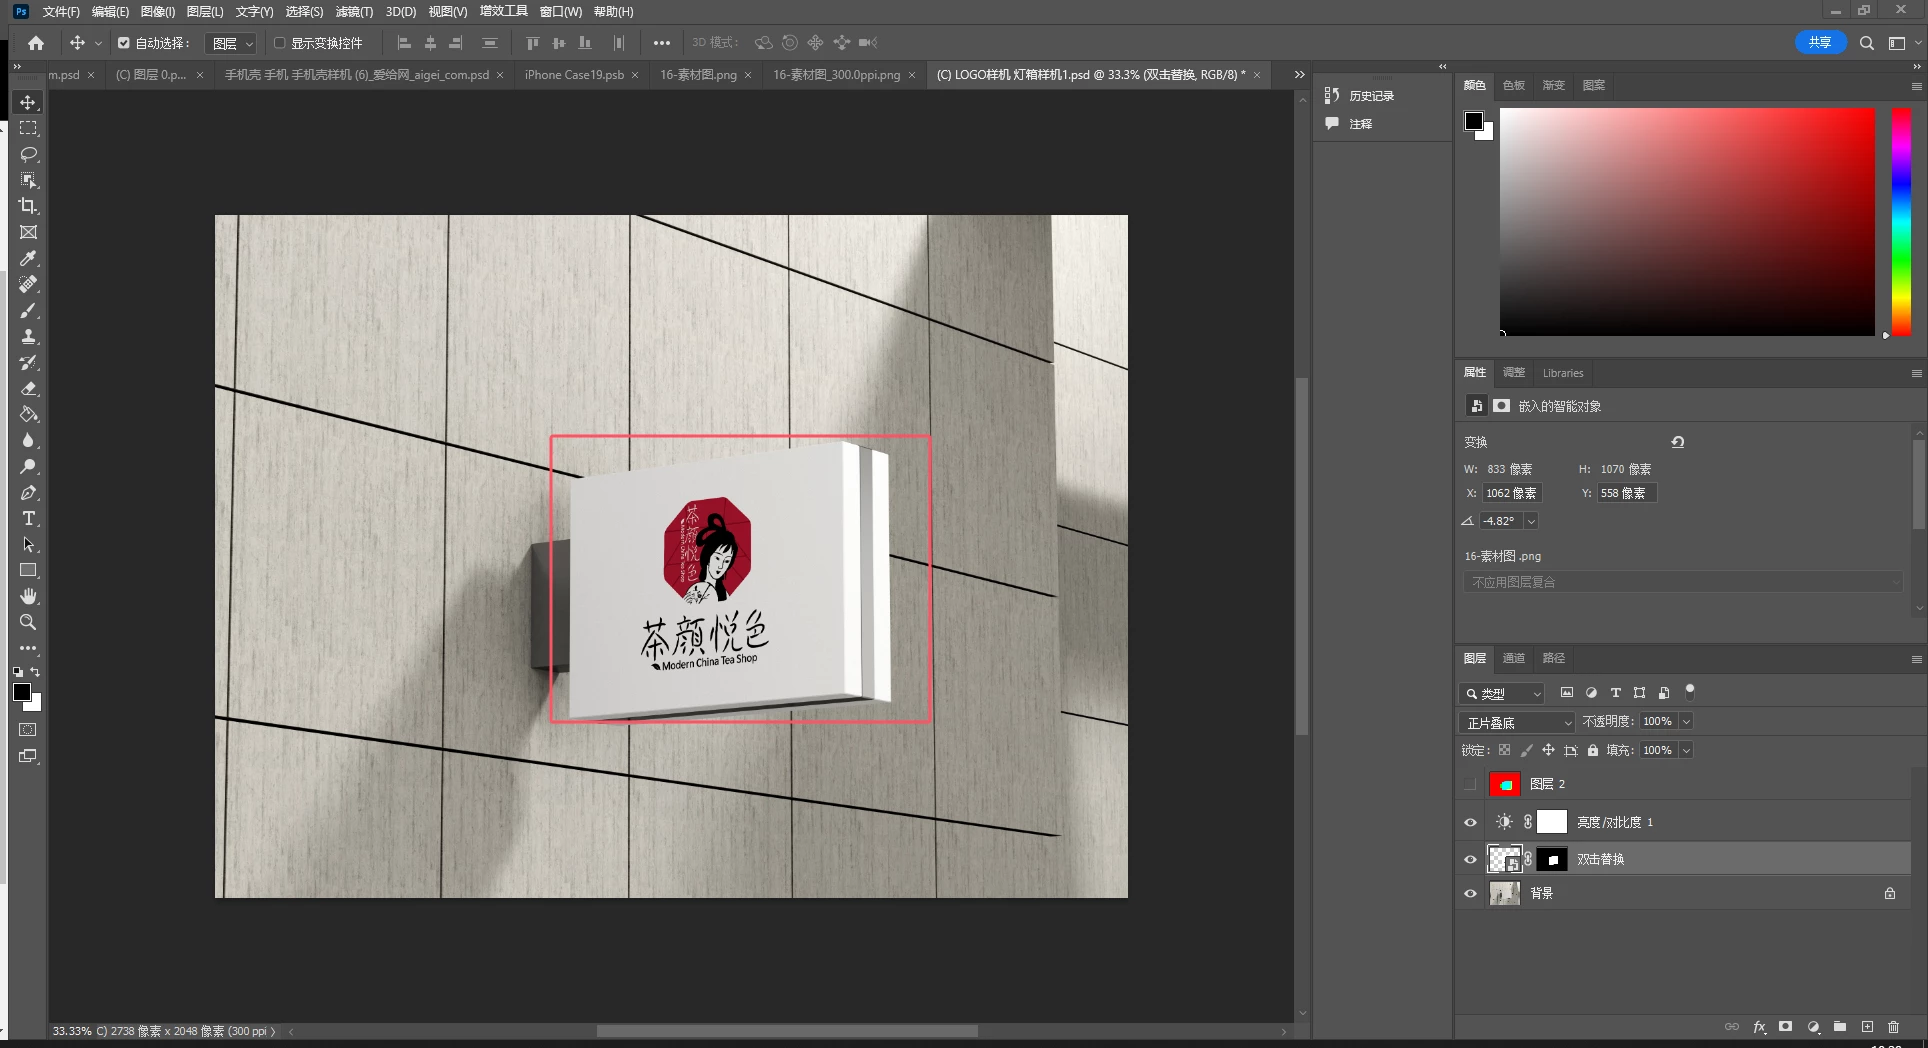Expand the document tab overflow chevron
The width and height of the screenshot is (1928, 1048).
(1299, 75)
